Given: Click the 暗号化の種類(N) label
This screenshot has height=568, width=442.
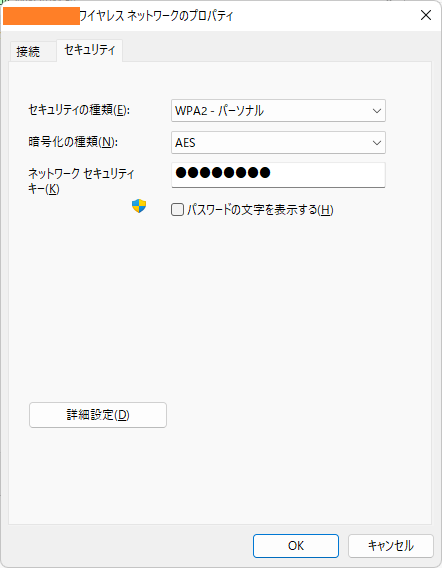Looking at the screenshot, I should 73,142.
